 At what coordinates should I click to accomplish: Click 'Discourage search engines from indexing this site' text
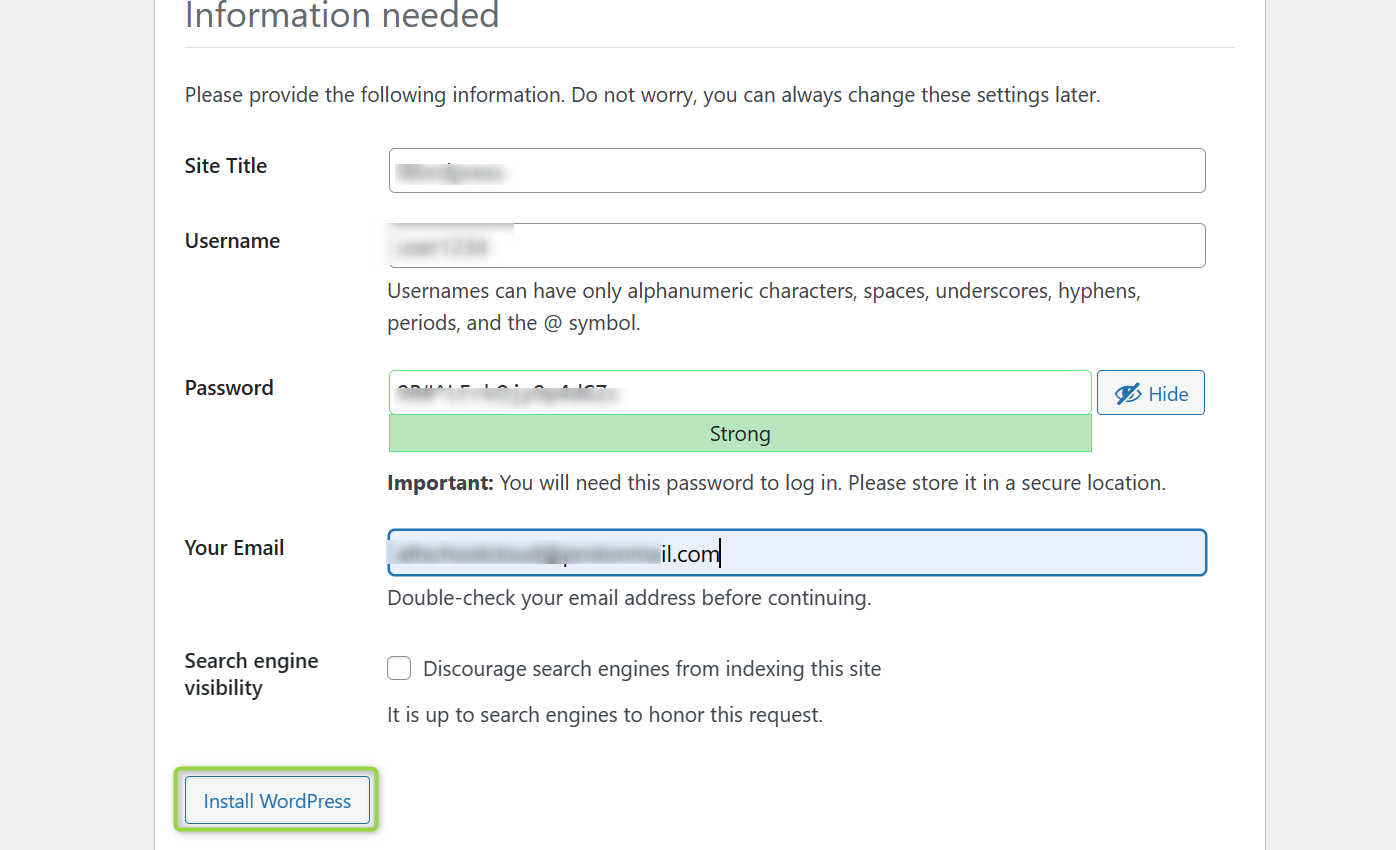point(652,669)
